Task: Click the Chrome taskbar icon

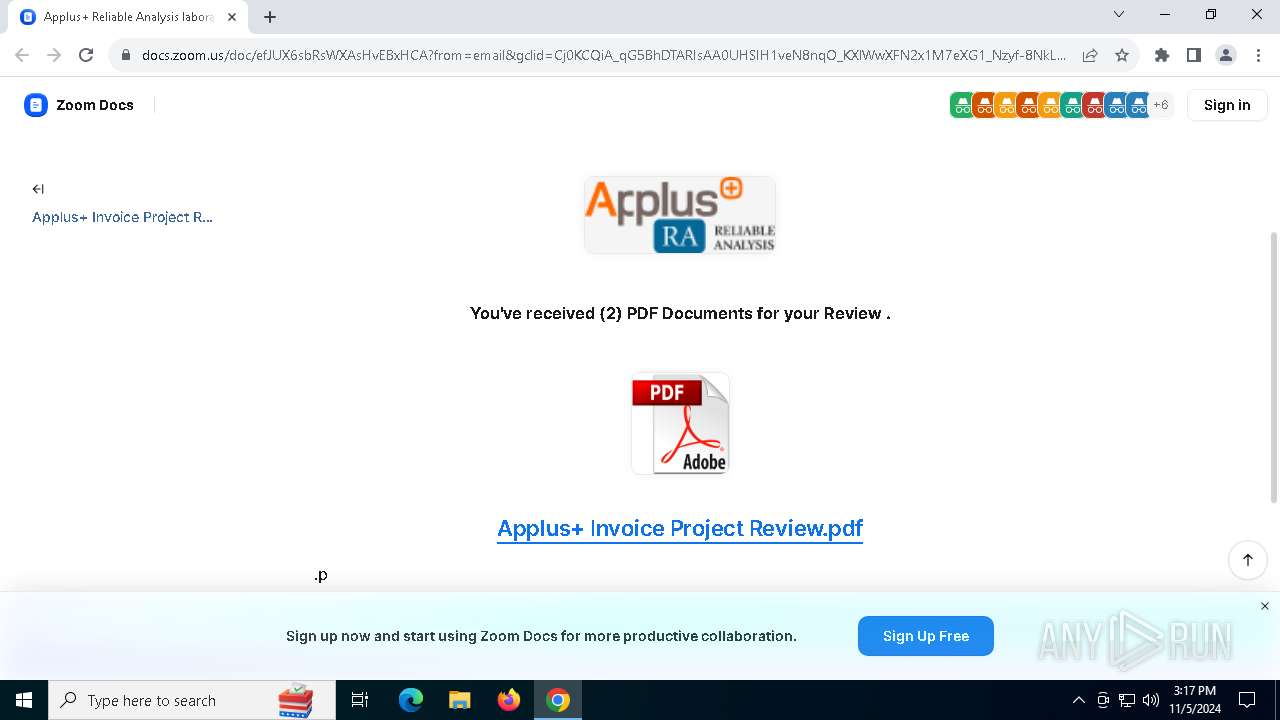Action: [x=558, y=700]
